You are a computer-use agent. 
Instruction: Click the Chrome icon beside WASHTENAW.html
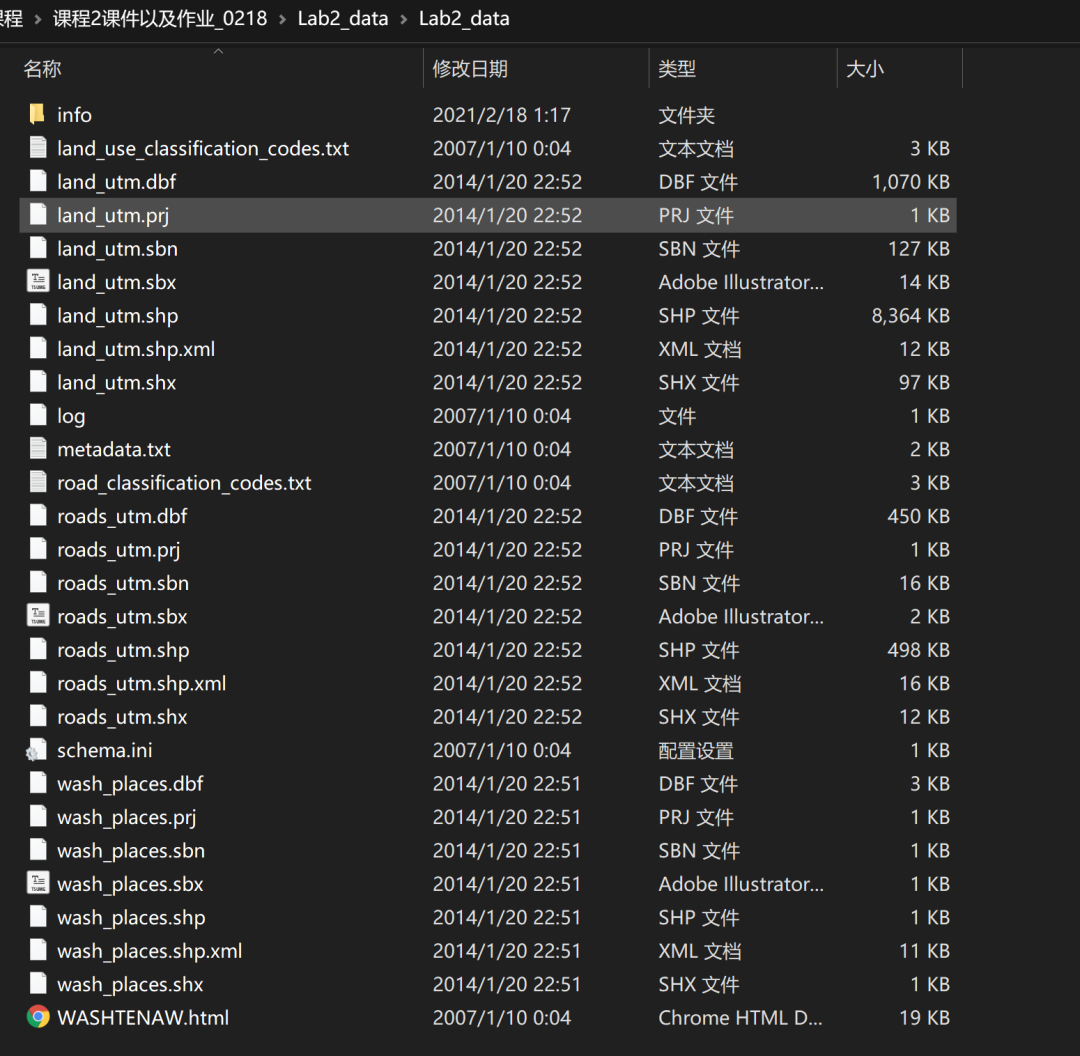click(38, 1018)
